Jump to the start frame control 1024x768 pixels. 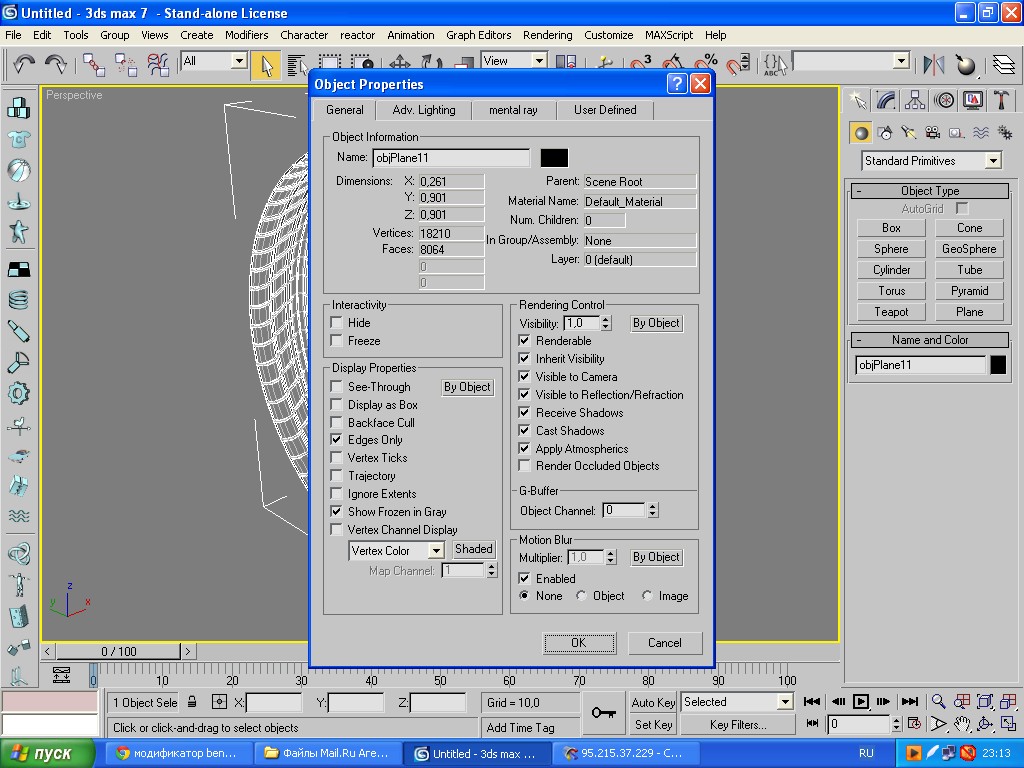[812, 701]
